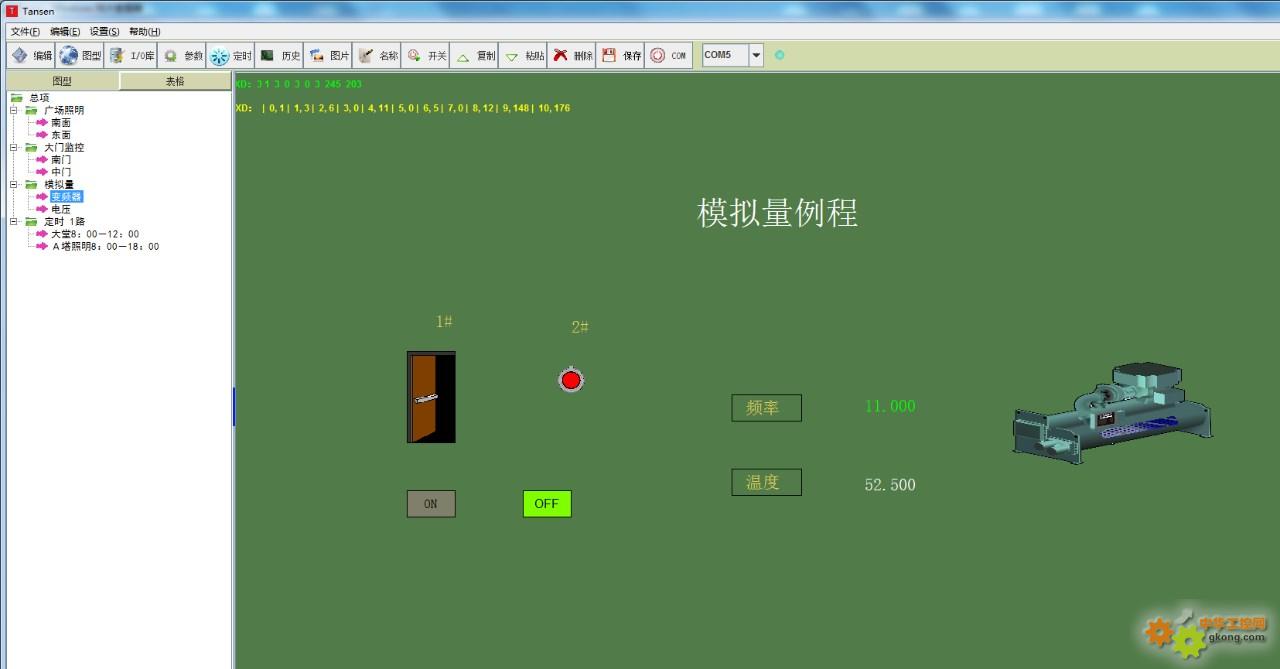Click the 1# label
This screenshot has width=1280, height=669.
[x=444, y=322]
